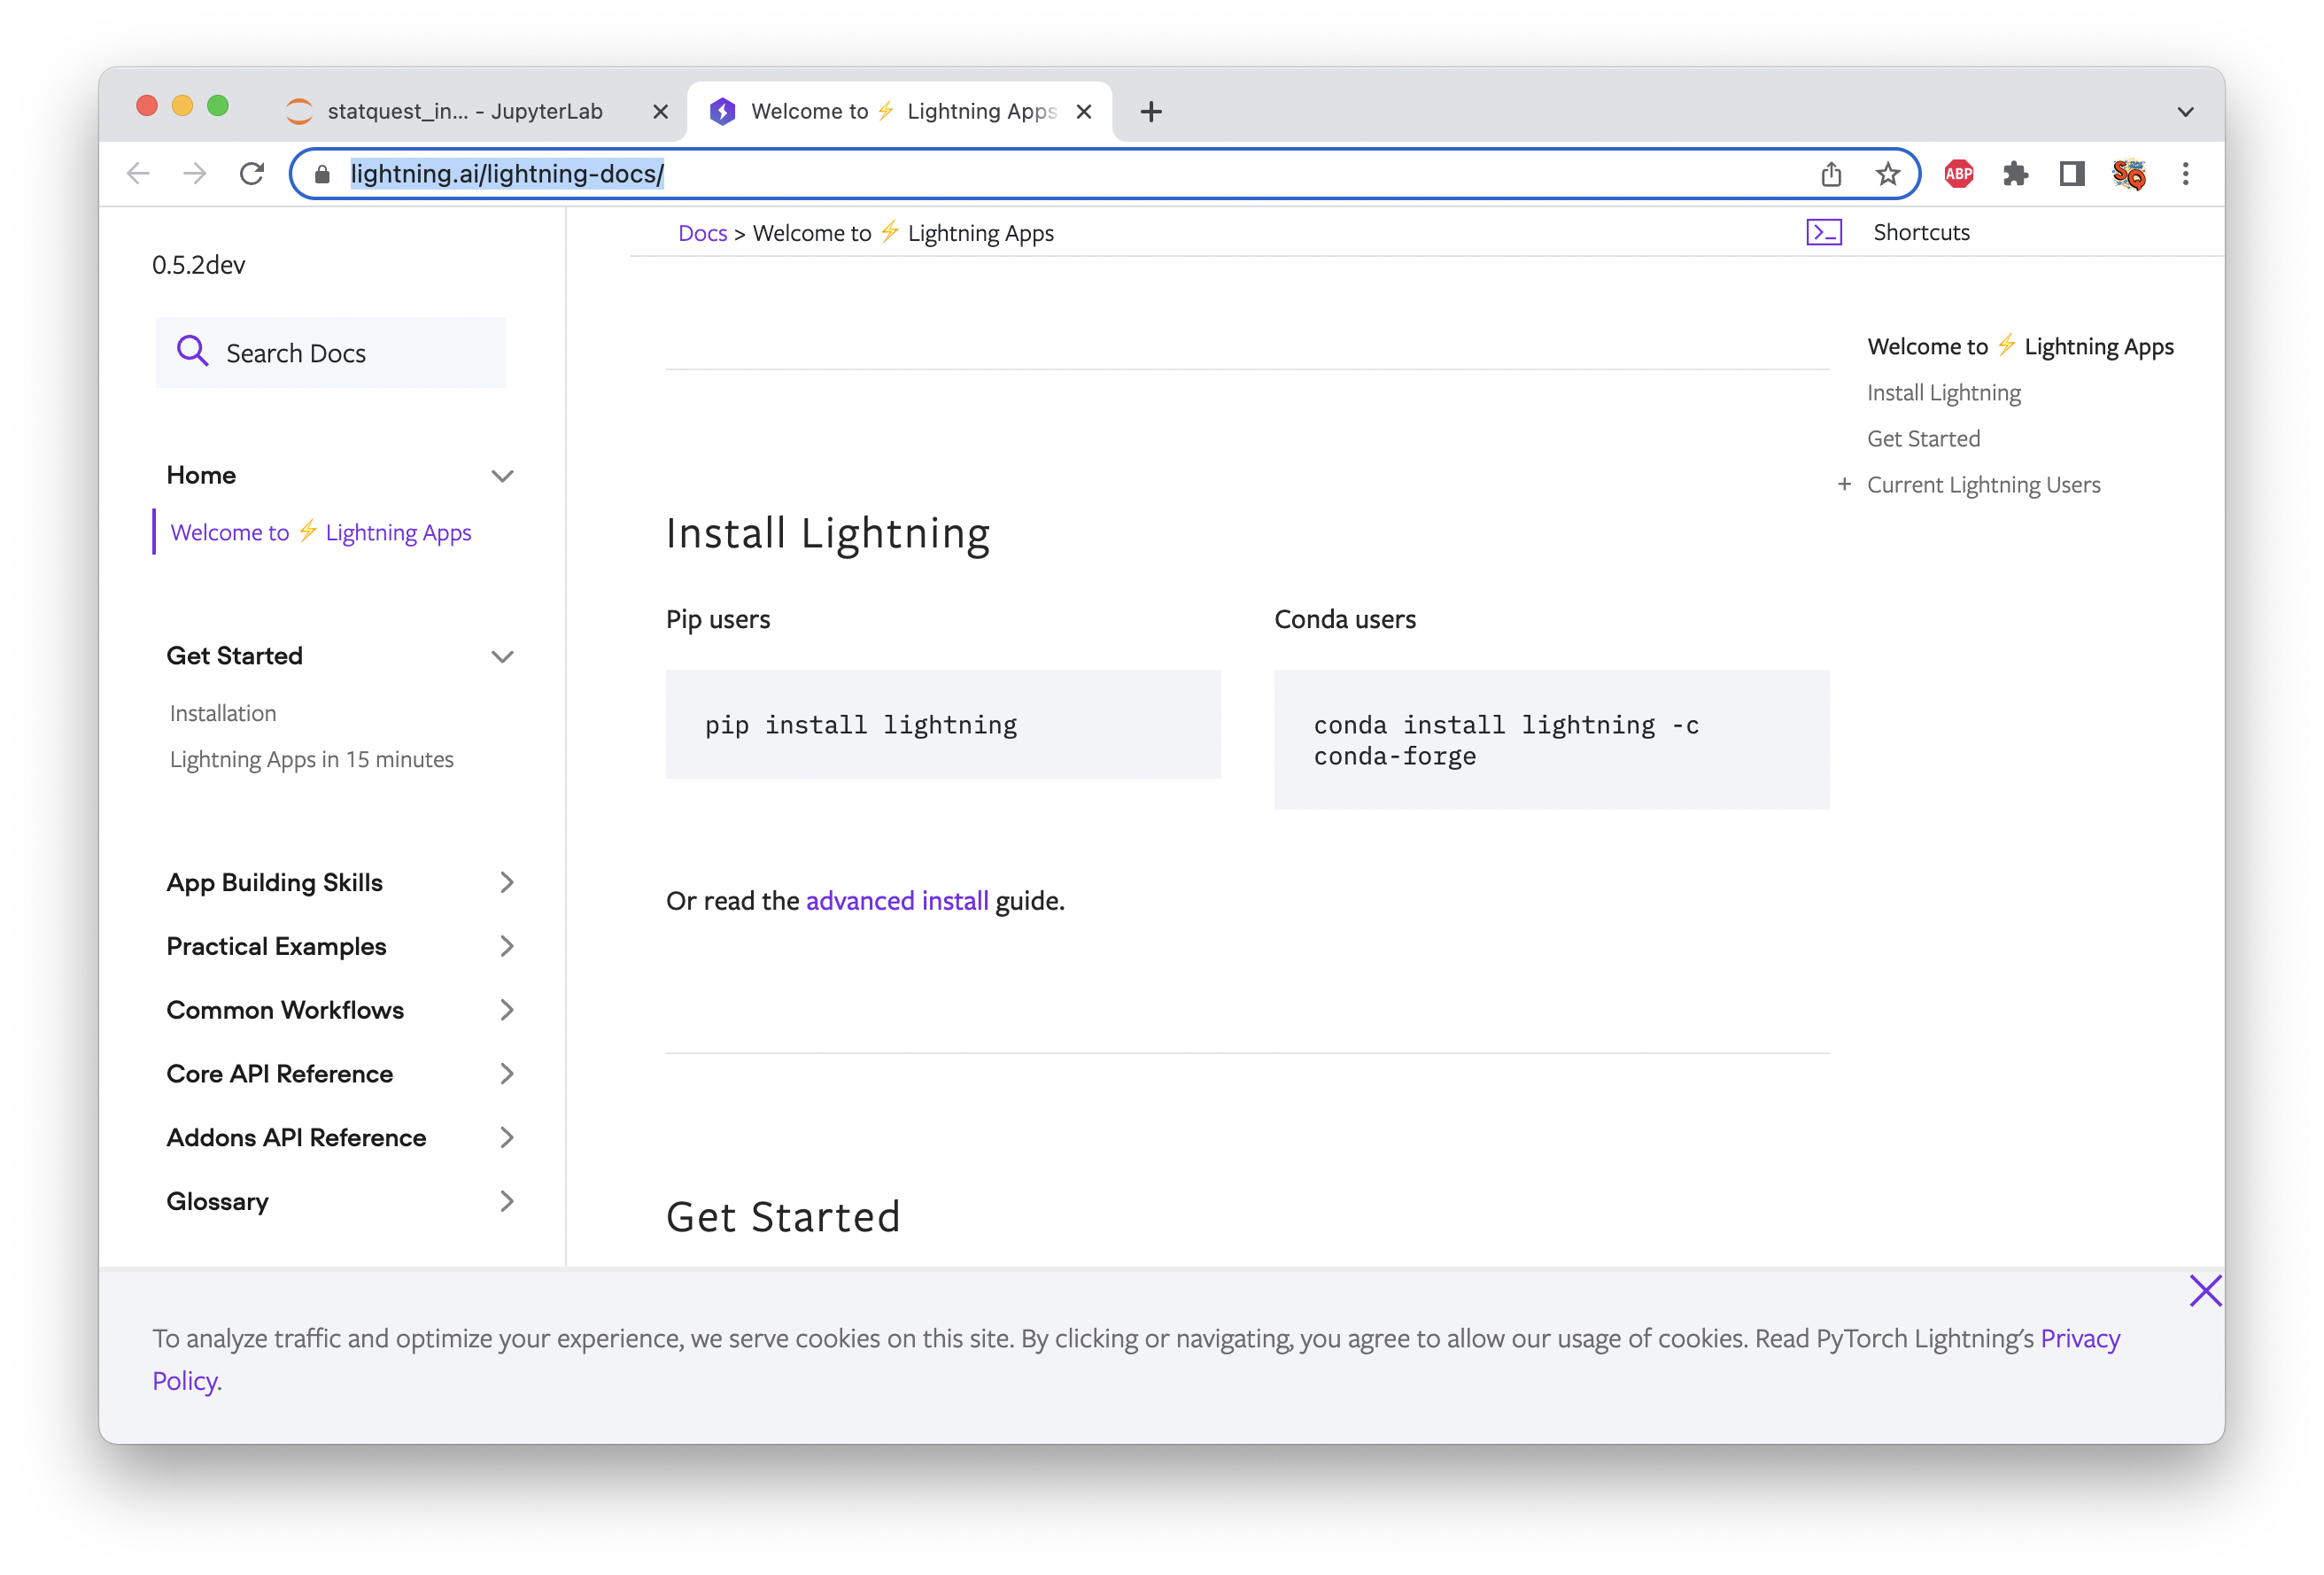
Task: Click the Docs breadcrumb link
Action: click(703, 233)
